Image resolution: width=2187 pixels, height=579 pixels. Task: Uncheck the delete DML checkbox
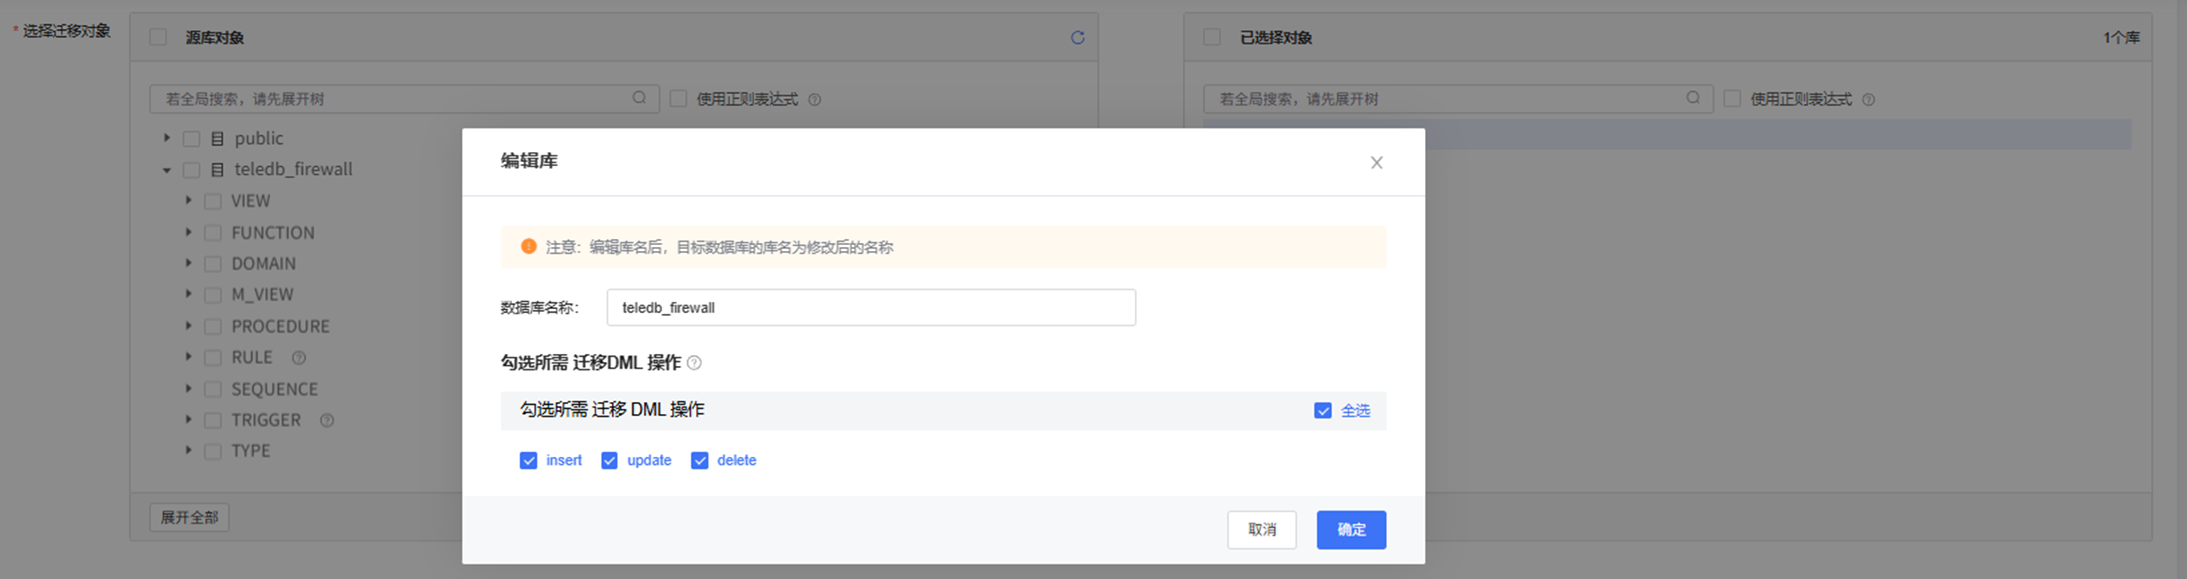pyautogui.click(x=699, y=461)
